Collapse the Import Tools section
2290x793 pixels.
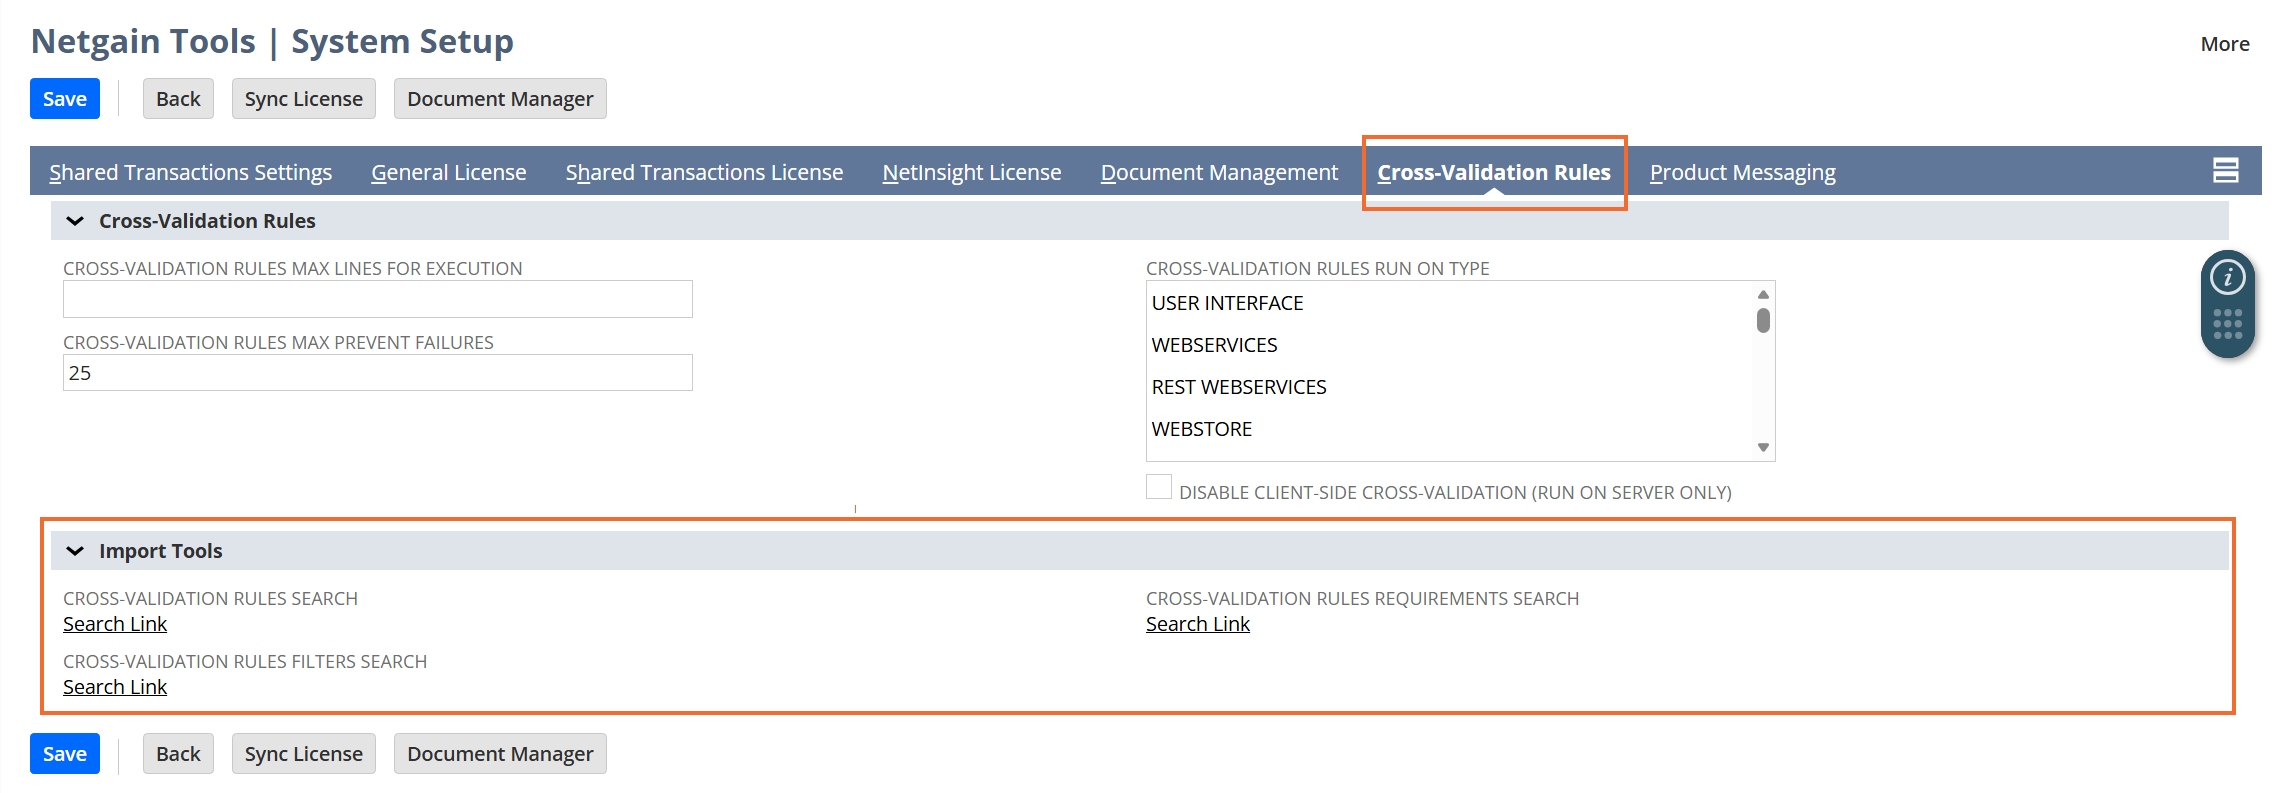click(75, 551)
